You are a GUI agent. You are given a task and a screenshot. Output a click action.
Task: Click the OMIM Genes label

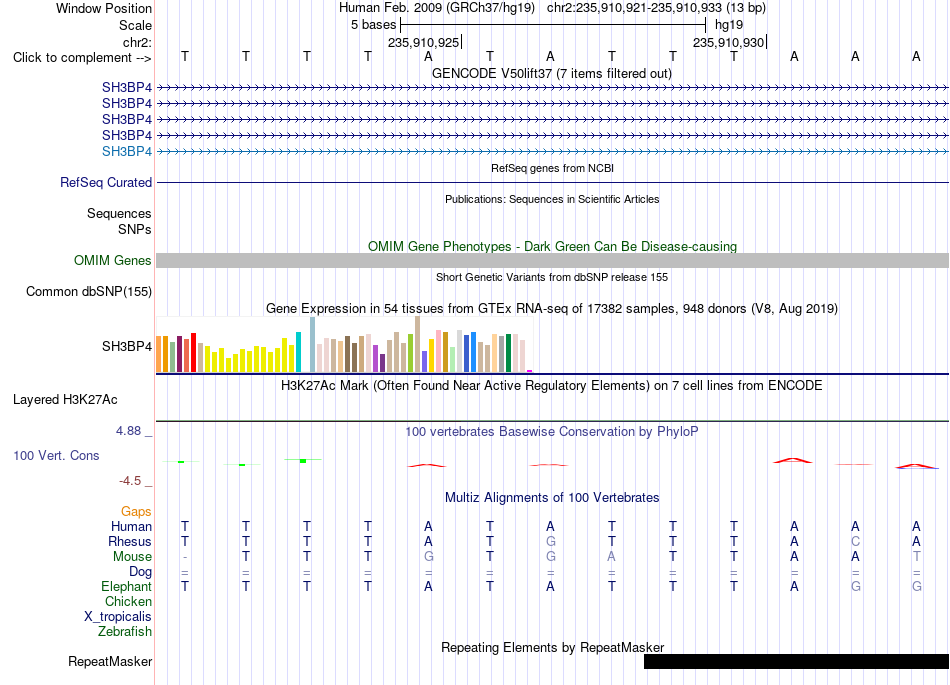113,260
